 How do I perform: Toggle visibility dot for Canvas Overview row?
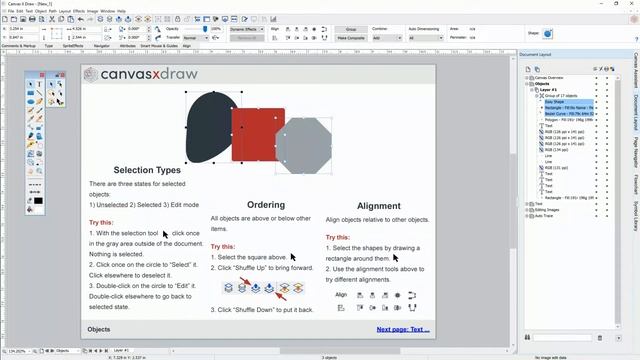point(596,78)
